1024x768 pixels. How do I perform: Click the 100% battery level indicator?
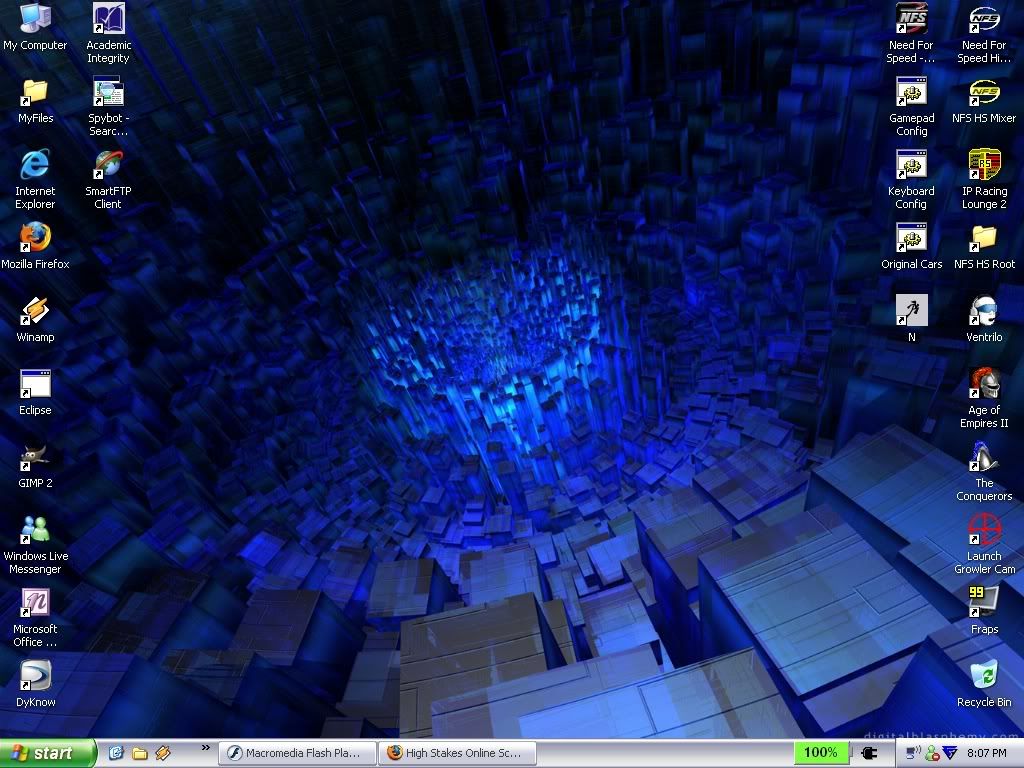click(x=821, y=752)
